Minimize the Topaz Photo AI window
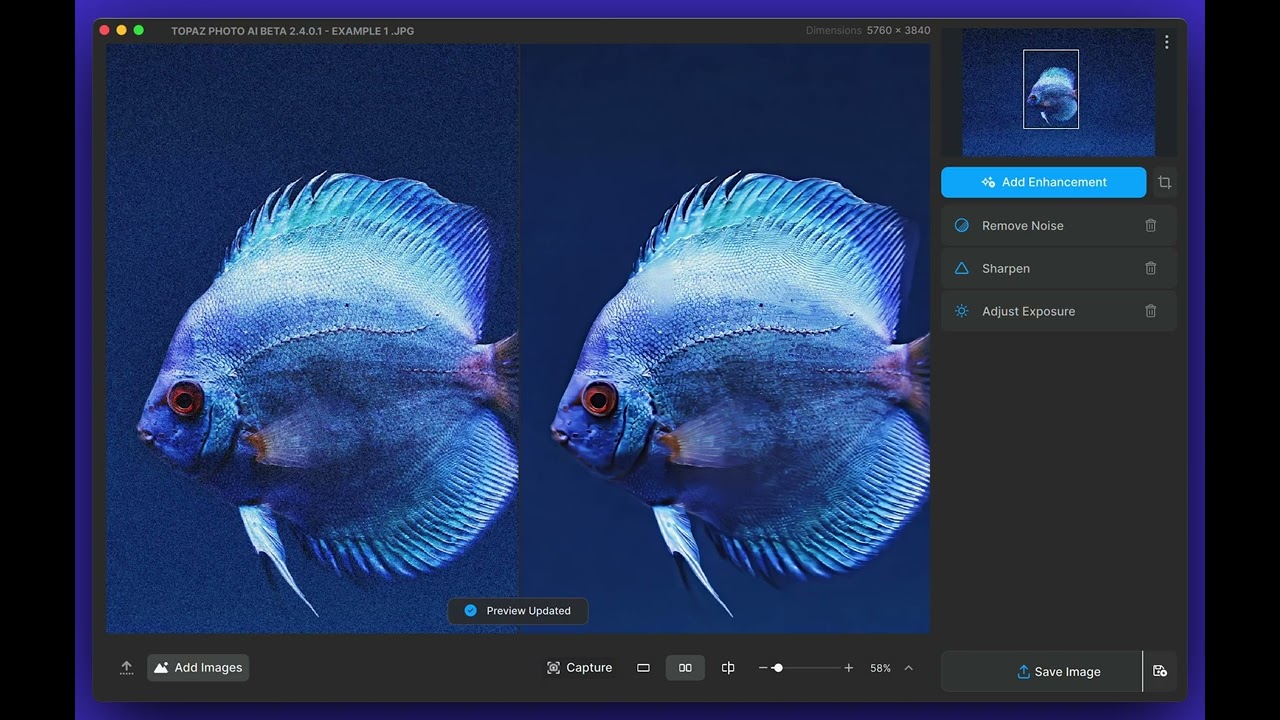The height and width of the screenshot is (720, 1280). click(121, 30)
